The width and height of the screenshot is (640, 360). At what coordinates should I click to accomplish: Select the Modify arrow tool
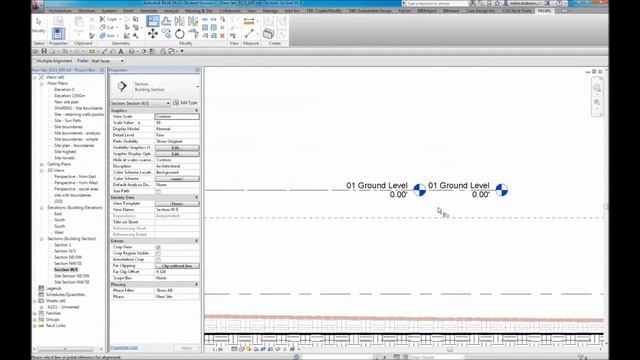(39, 24)
